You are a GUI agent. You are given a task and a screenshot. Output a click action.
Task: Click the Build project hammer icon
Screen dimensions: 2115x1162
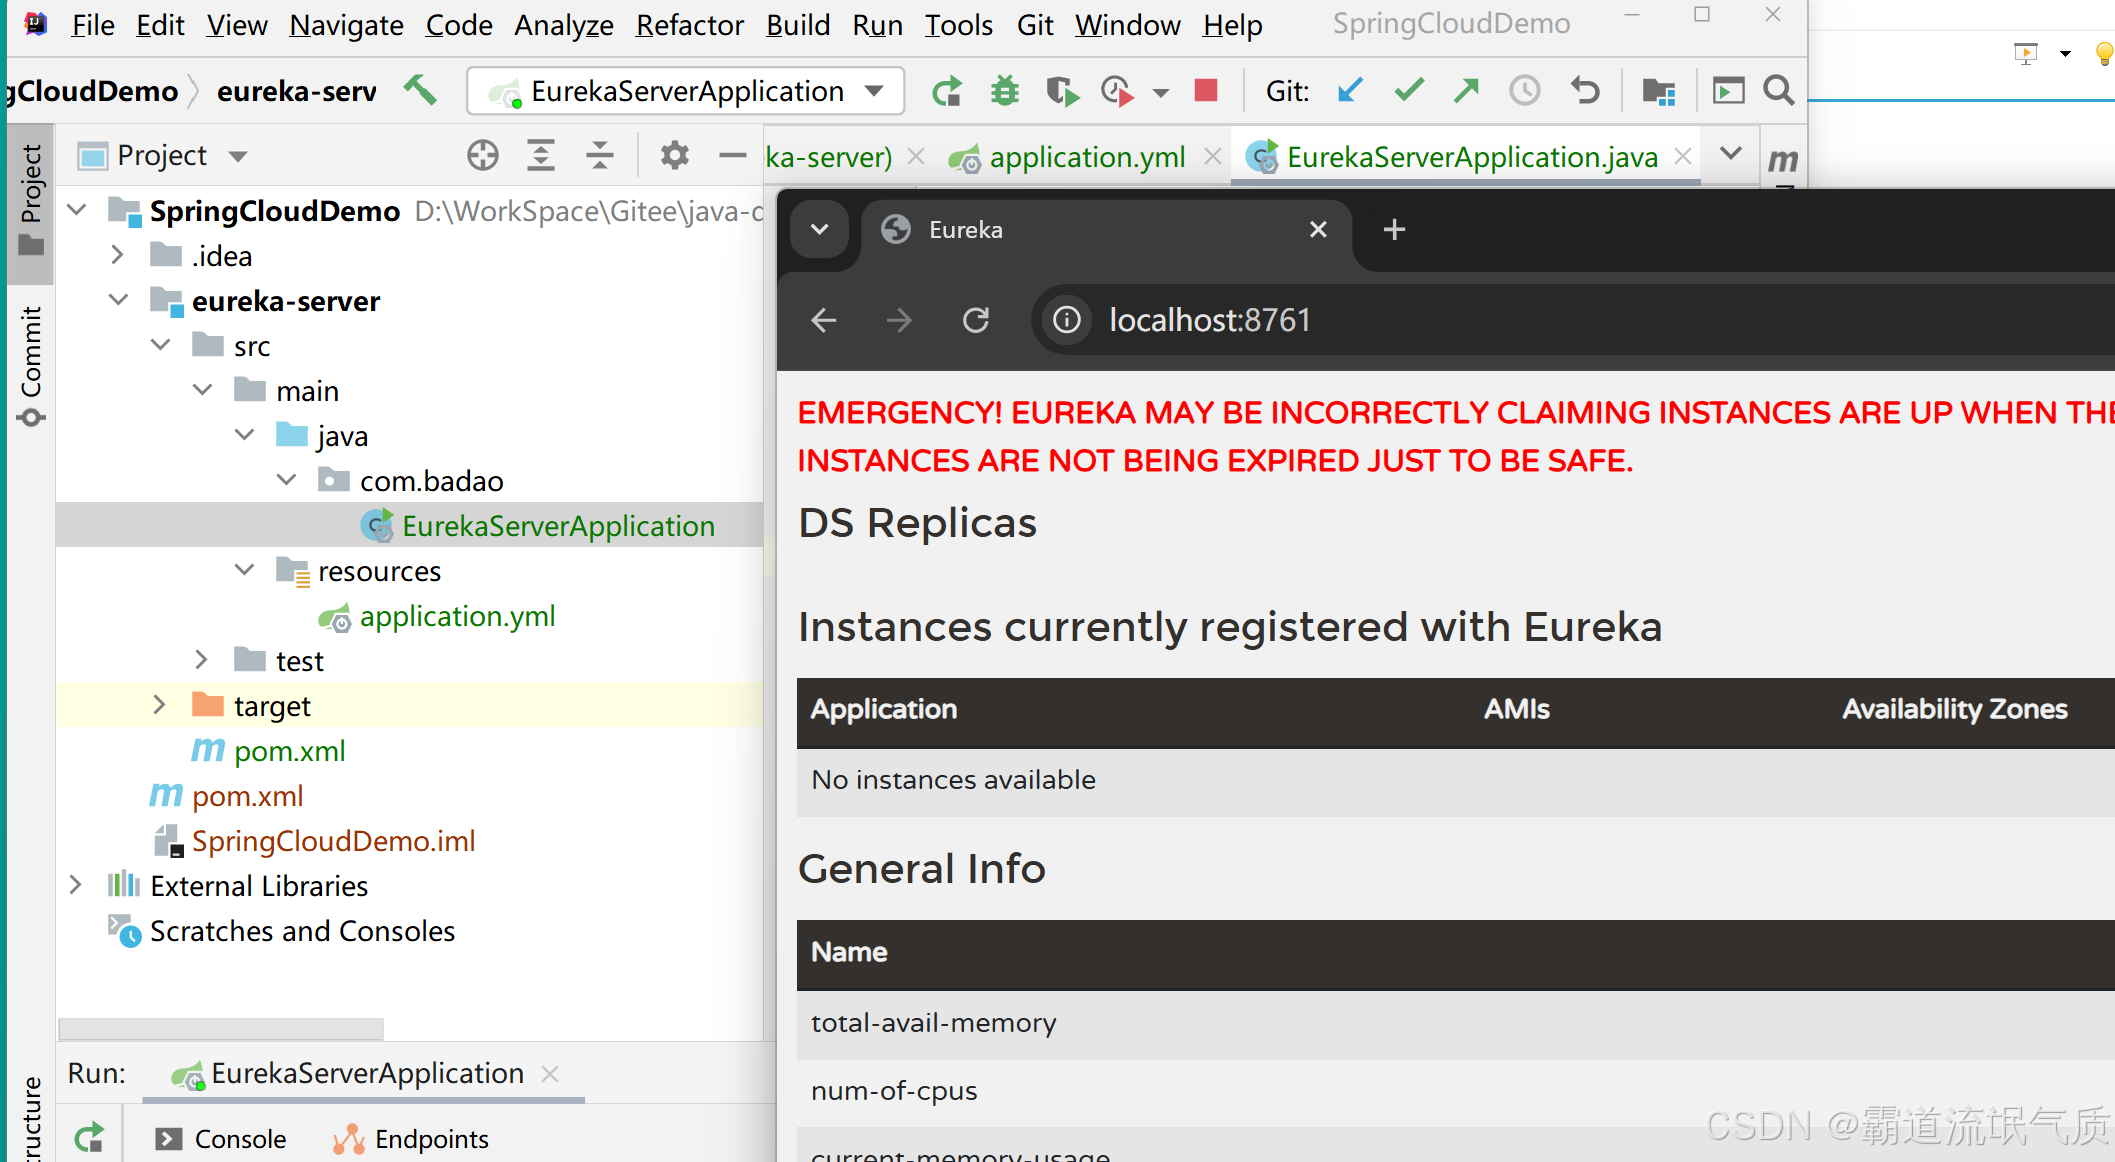point(420,91)
